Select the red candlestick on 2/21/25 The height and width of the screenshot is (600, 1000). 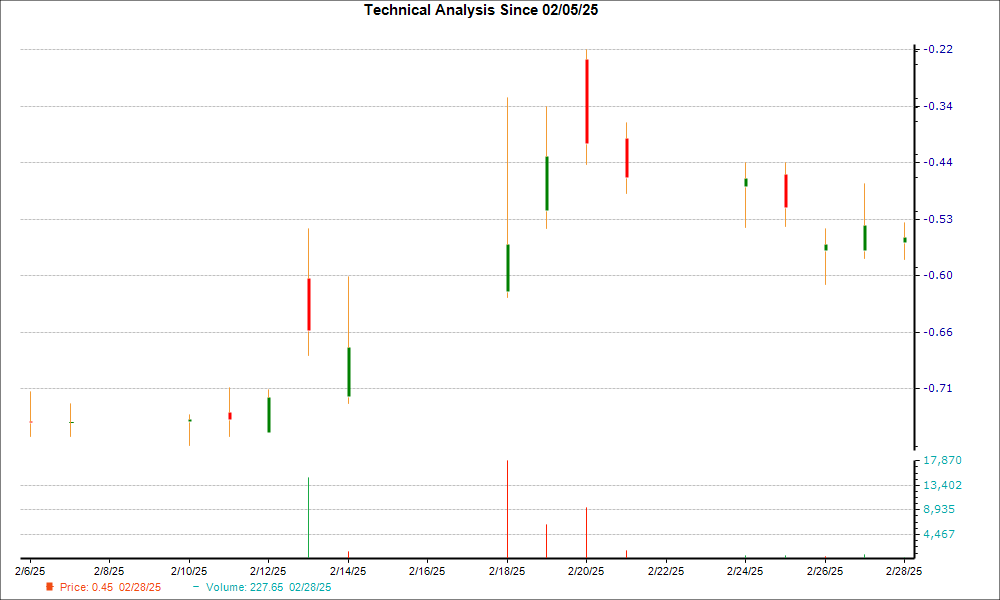click(627, 157)
